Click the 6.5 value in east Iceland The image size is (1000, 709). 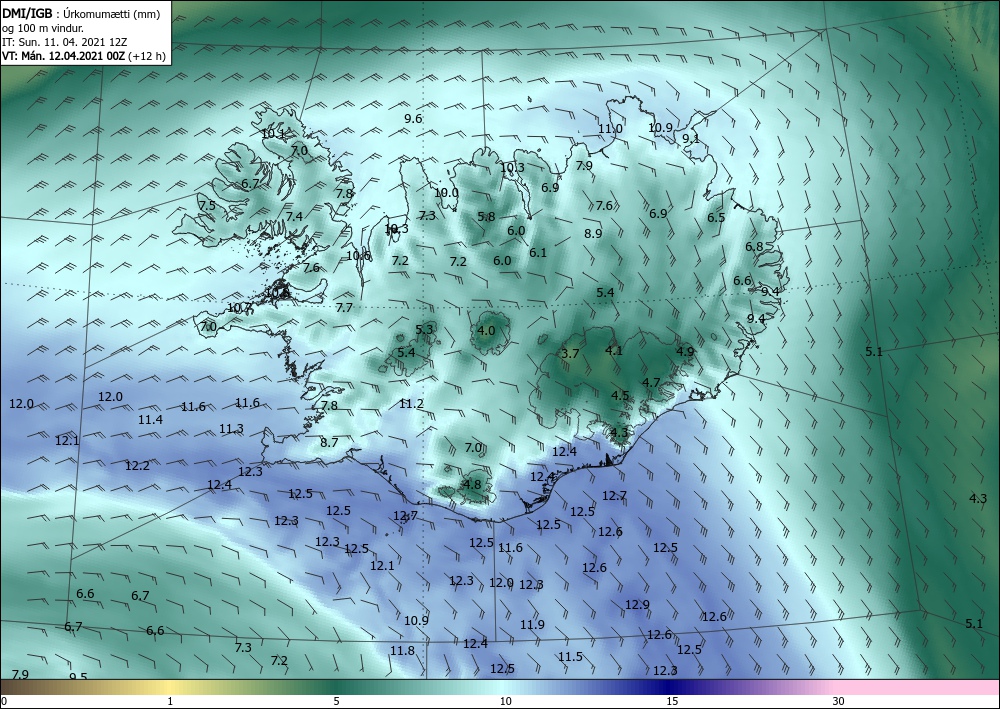click(x=716, y=217)
